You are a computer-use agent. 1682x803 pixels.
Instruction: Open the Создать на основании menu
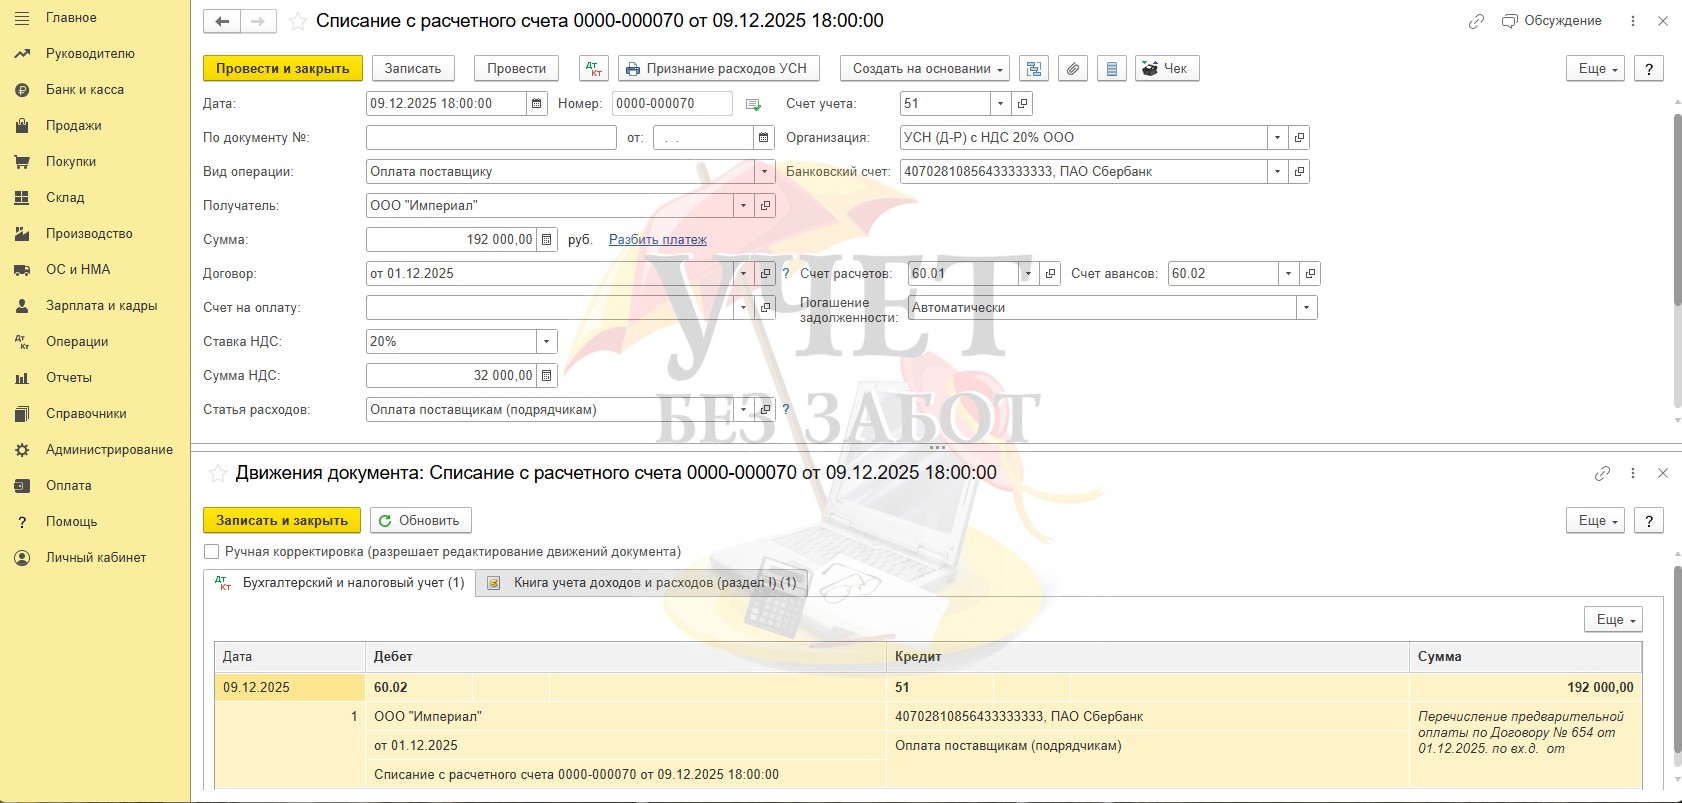925,68
